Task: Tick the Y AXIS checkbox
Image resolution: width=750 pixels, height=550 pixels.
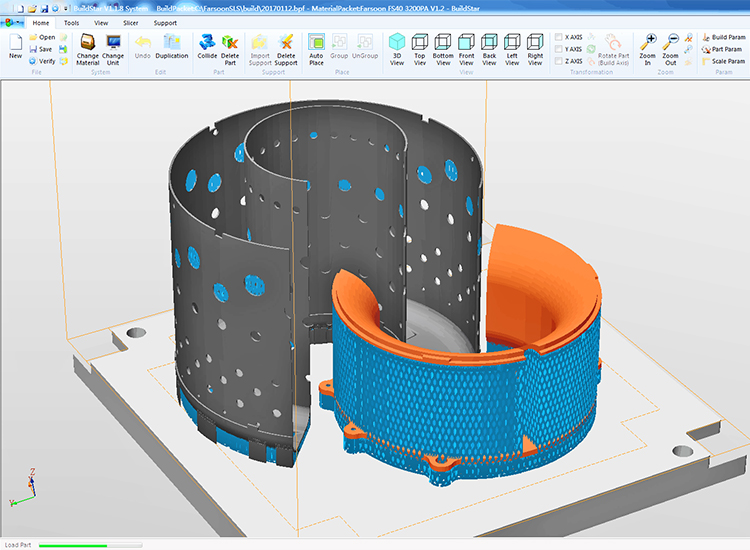Action: 559,49
